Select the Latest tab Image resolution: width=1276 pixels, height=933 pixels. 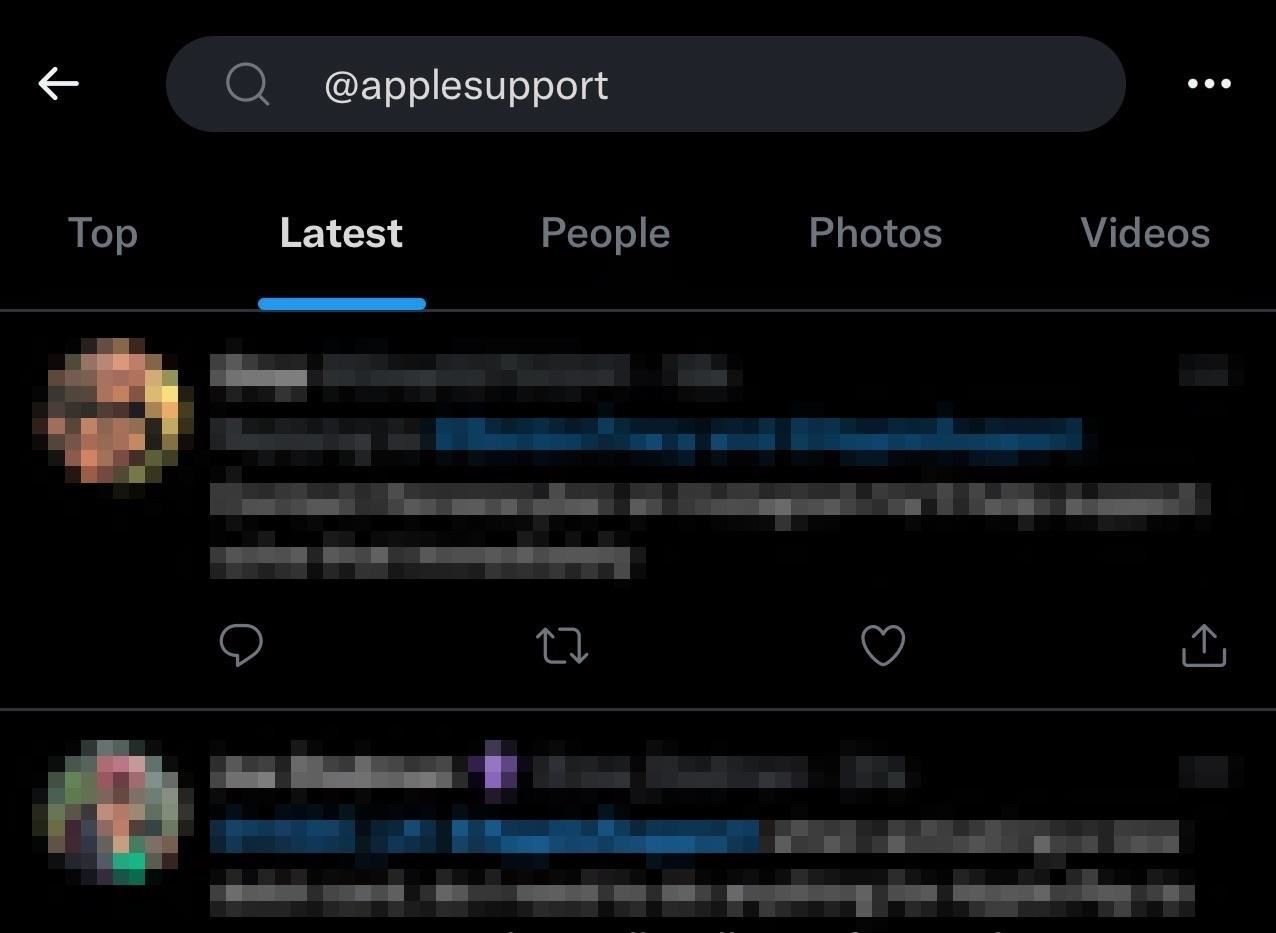(x=341, y=233)
